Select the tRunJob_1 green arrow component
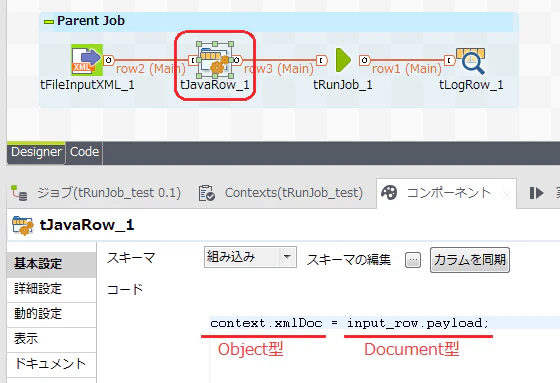Image resolution: width=560 pixels, height=383 pixels. [x=343, y=60]
